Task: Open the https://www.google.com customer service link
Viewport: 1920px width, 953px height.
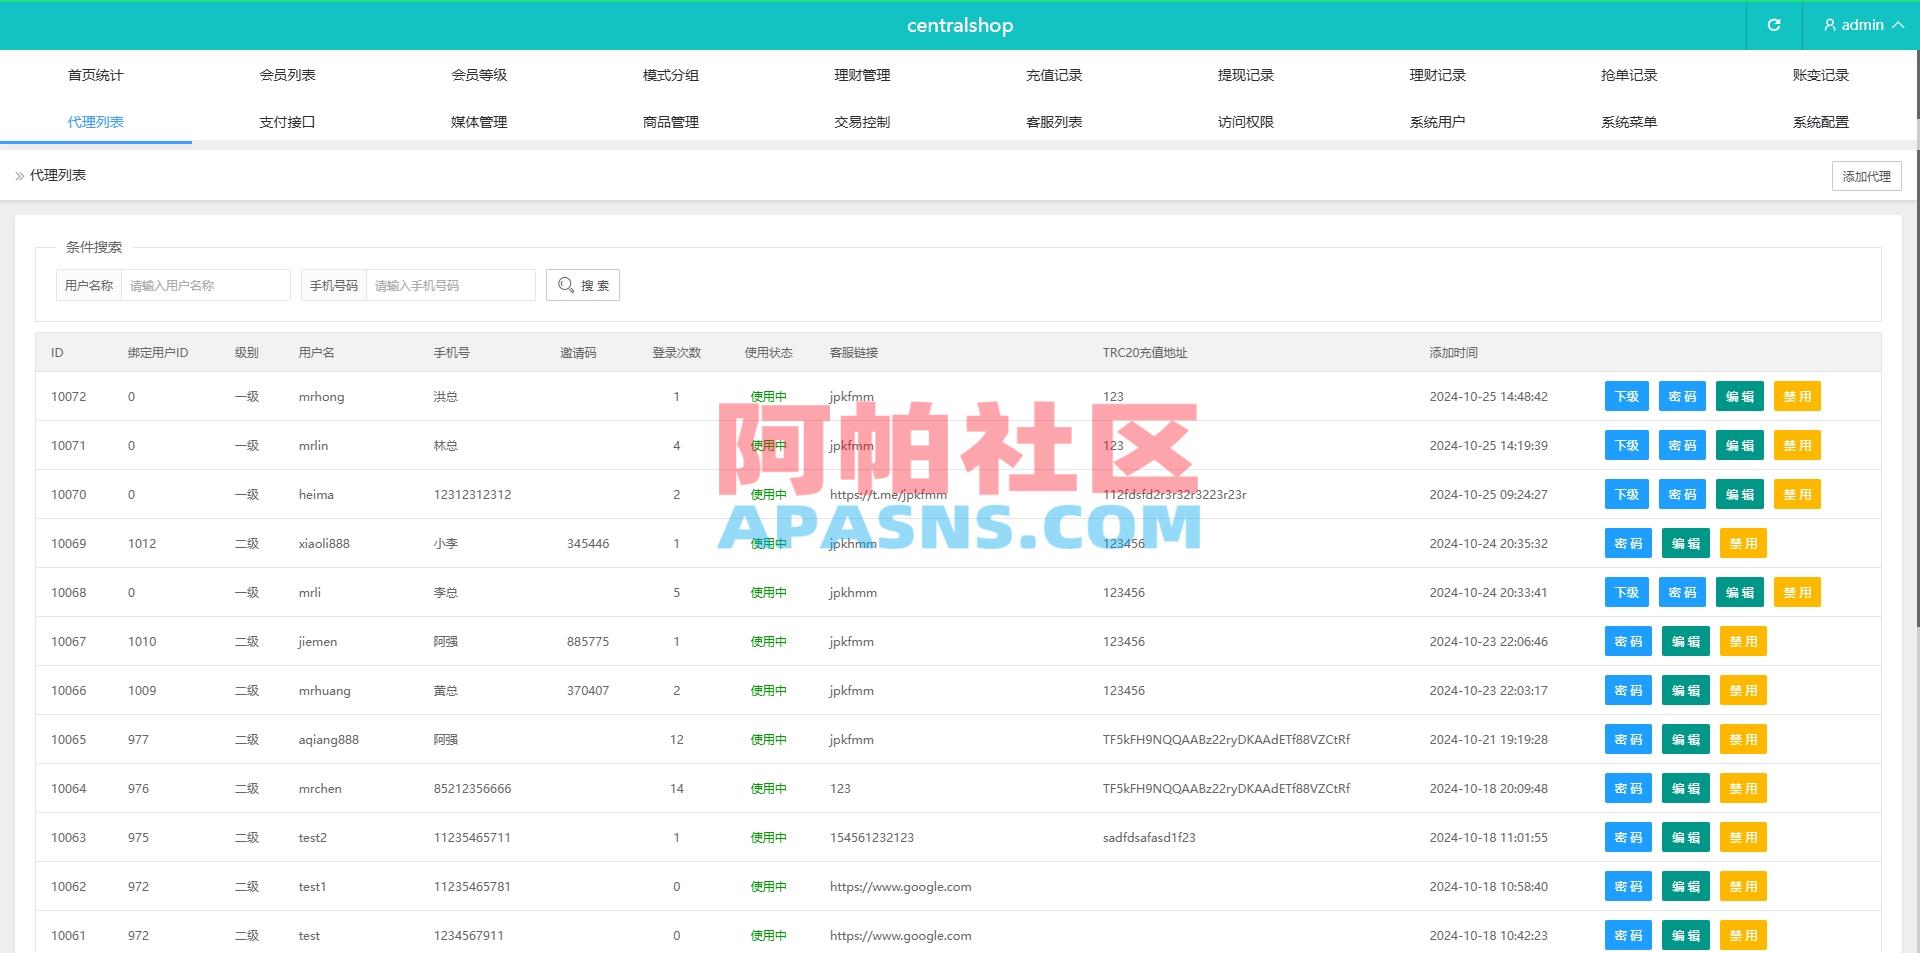Action: [899, 886]
